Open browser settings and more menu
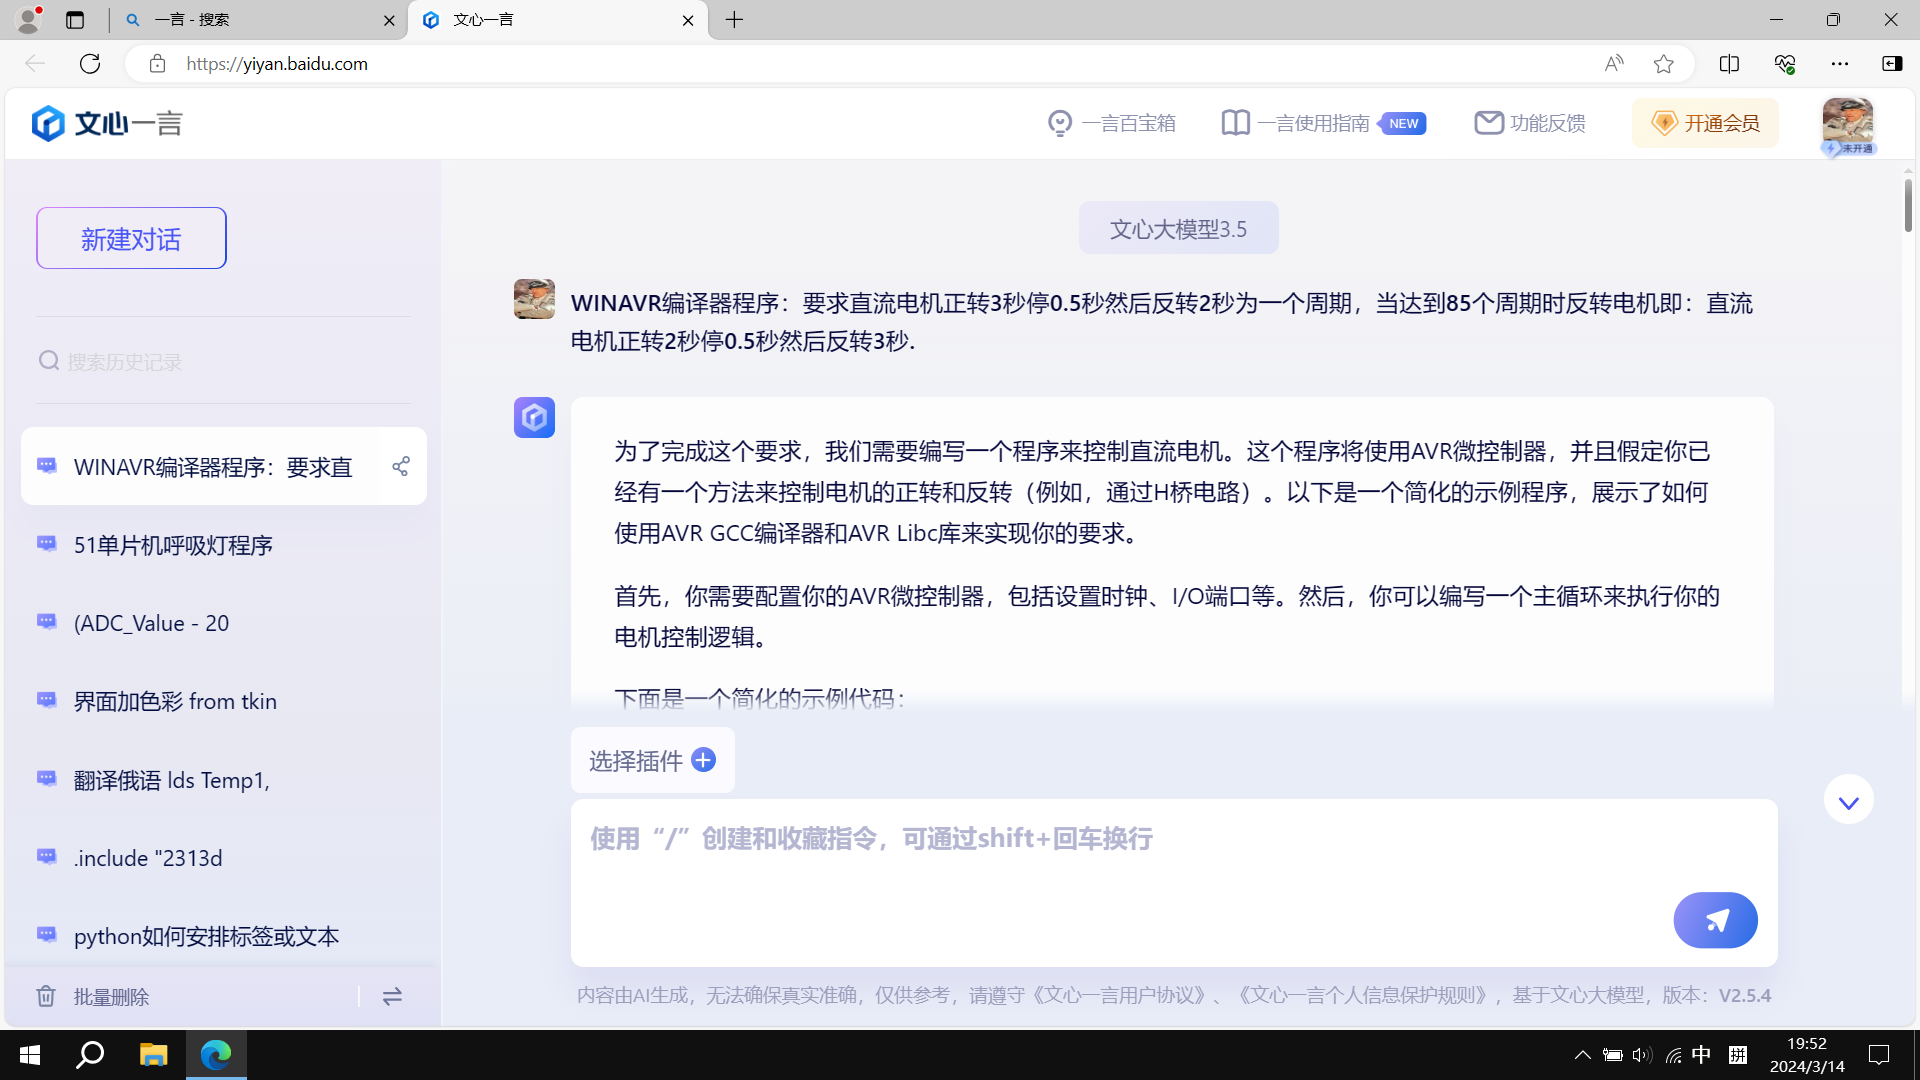Image resolution: width=1920 pixels, height=1080 pixels. pyautogui.click(x=1840, y=63)
